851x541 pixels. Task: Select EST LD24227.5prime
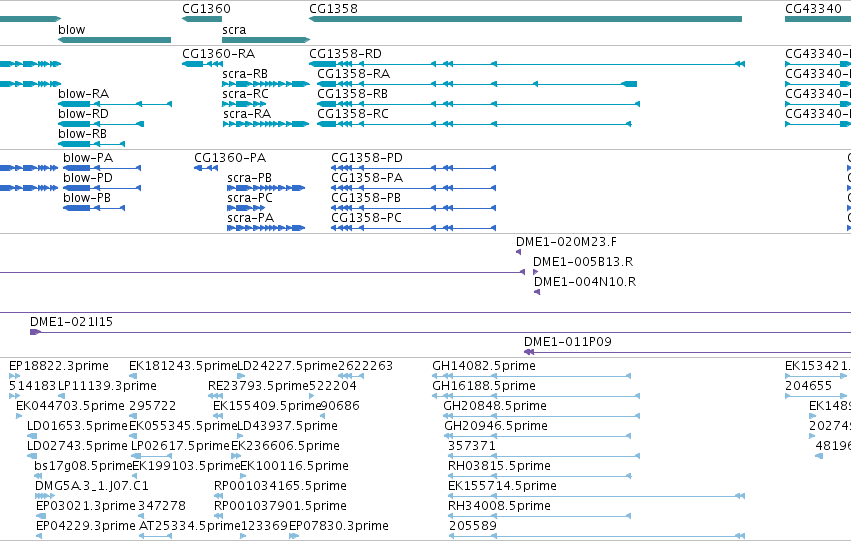[x=288, y=366]
